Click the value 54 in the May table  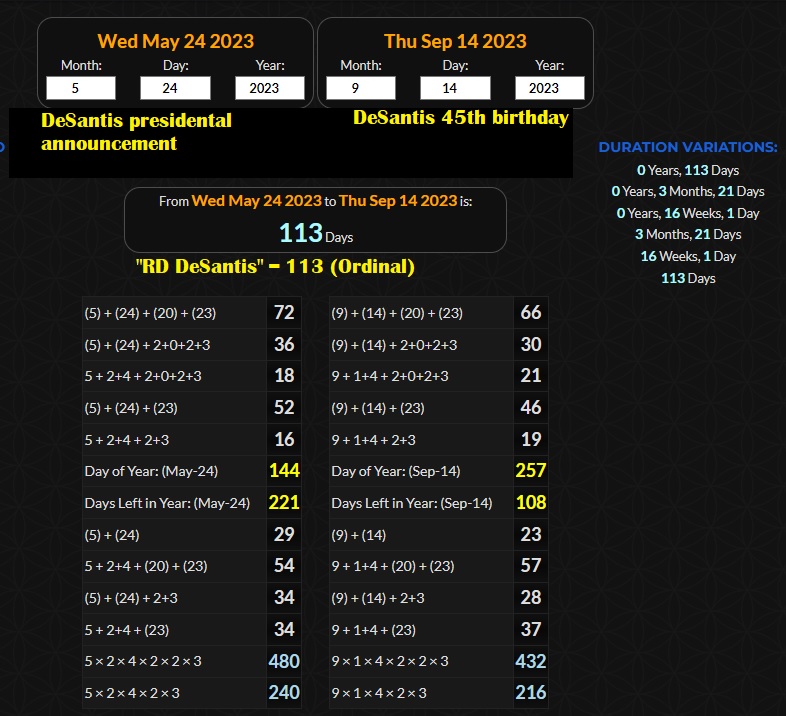click(284, 566)
